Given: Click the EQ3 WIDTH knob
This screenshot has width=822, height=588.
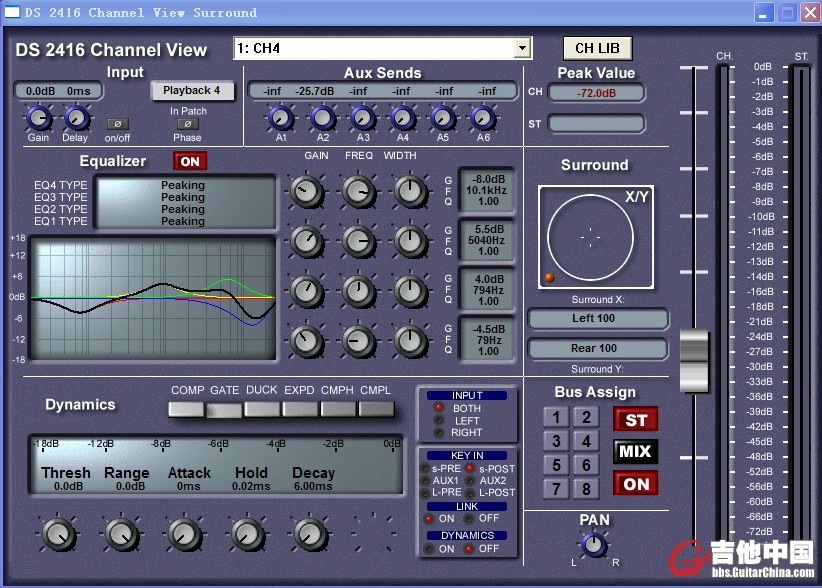Looking at the screenshot, I should 410,241.
